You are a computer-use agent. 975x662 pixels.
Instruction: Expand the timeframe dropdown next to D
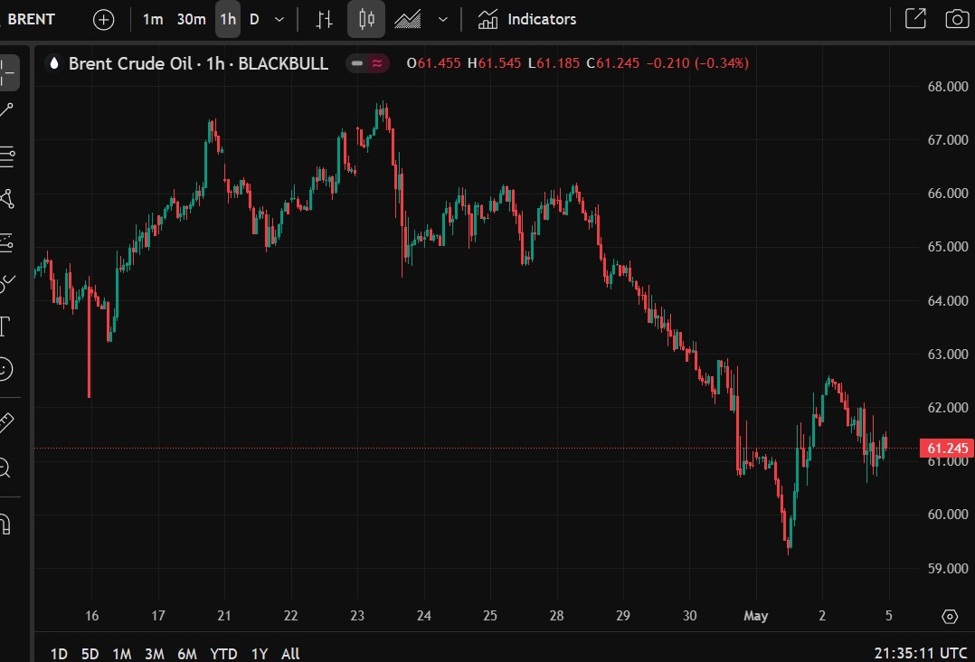[x=277, y=19]
